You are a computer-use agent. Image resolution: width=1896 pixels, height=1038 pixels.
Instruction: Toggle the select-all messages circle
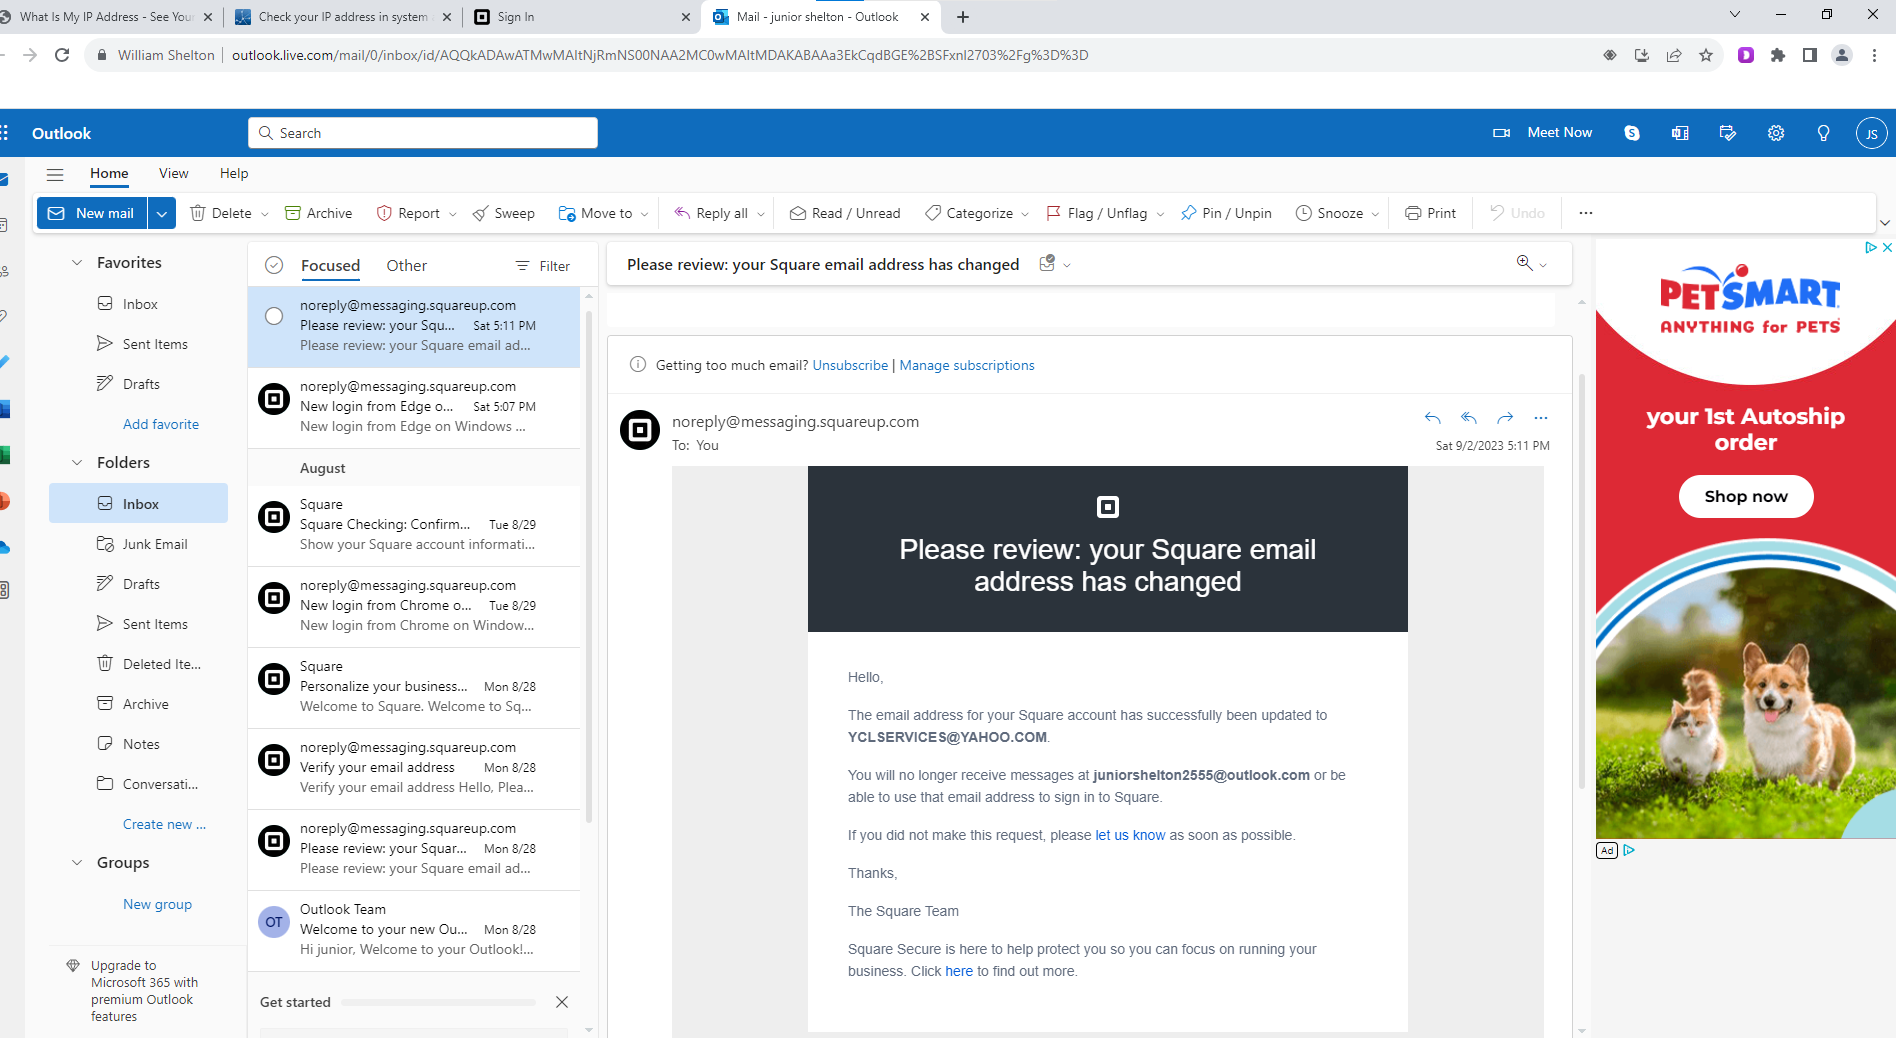point(274,265)
